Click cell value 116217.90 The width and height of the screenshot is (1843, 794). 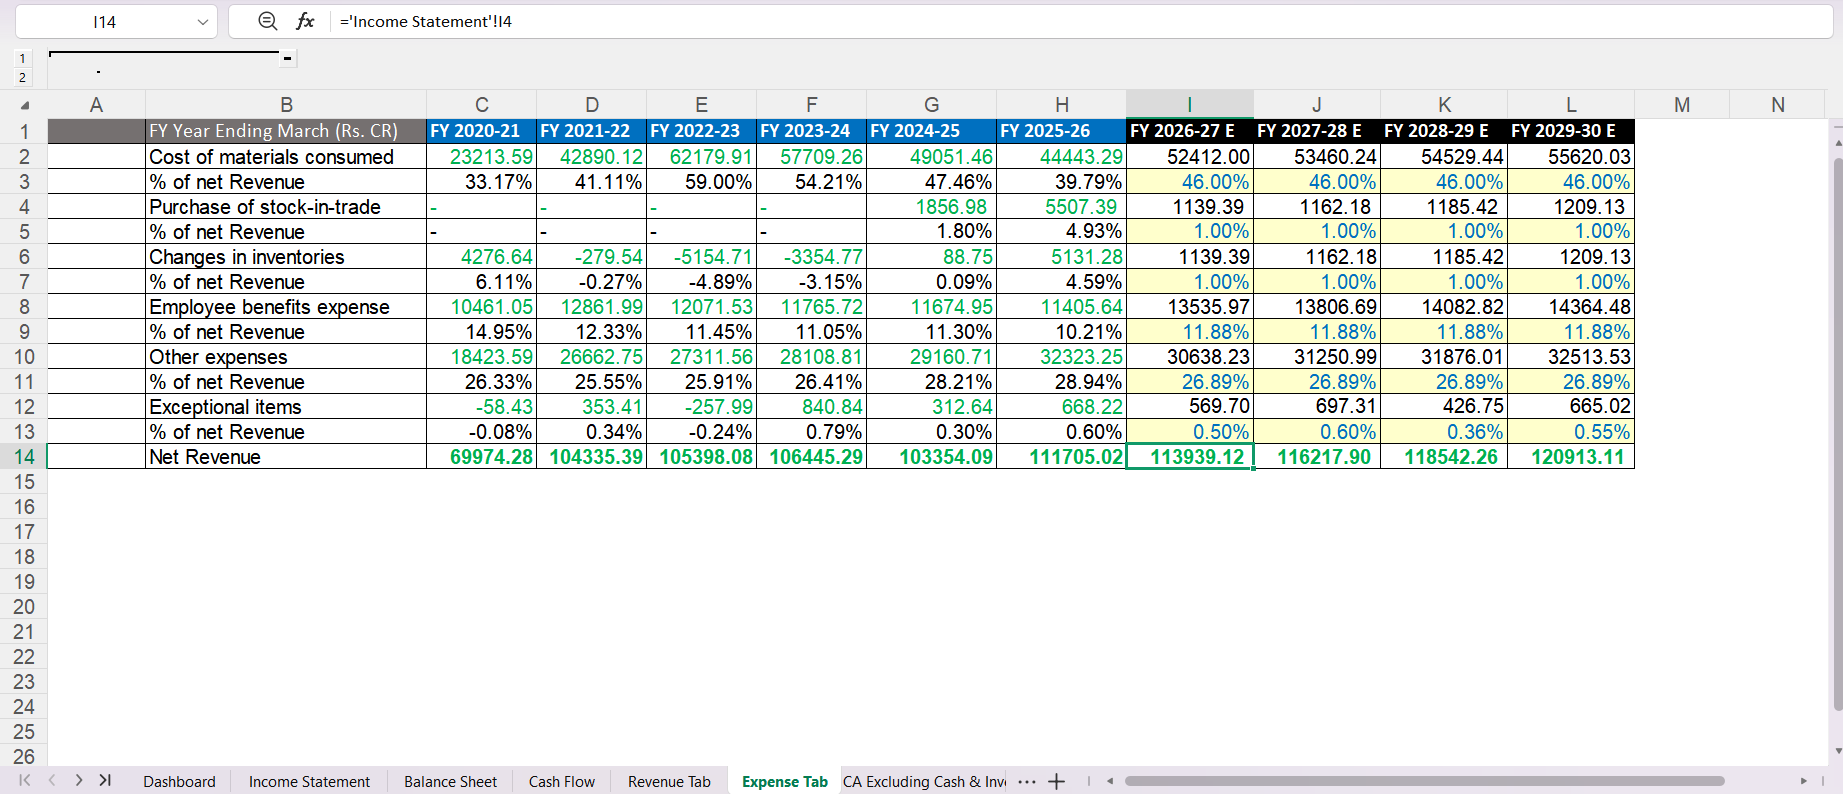tap(1317, 457)
